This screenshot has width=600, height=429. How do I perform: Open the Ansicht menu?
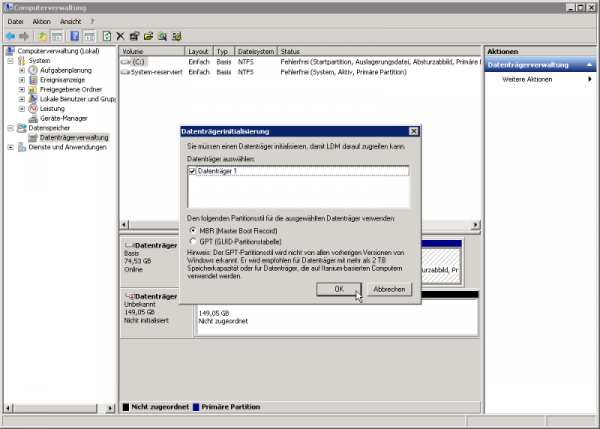coord(71,21)
